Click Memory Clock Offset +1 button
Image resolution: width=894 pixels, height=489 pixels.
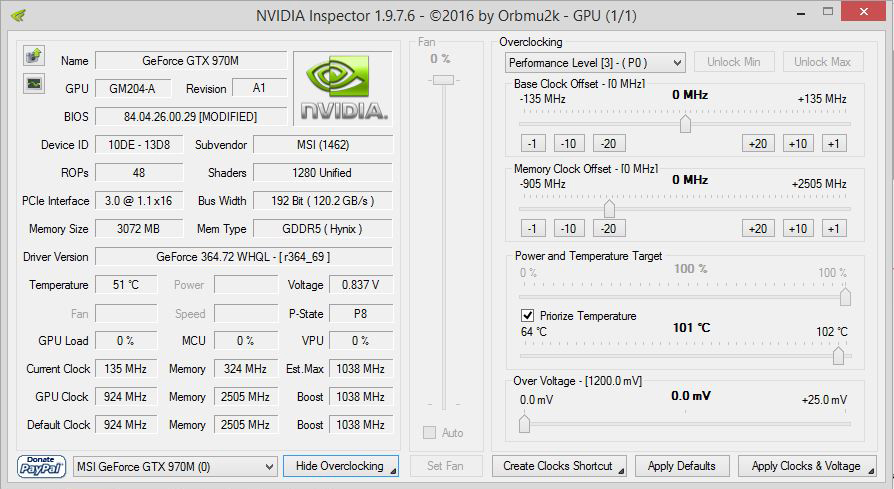(x=834, y=229)
